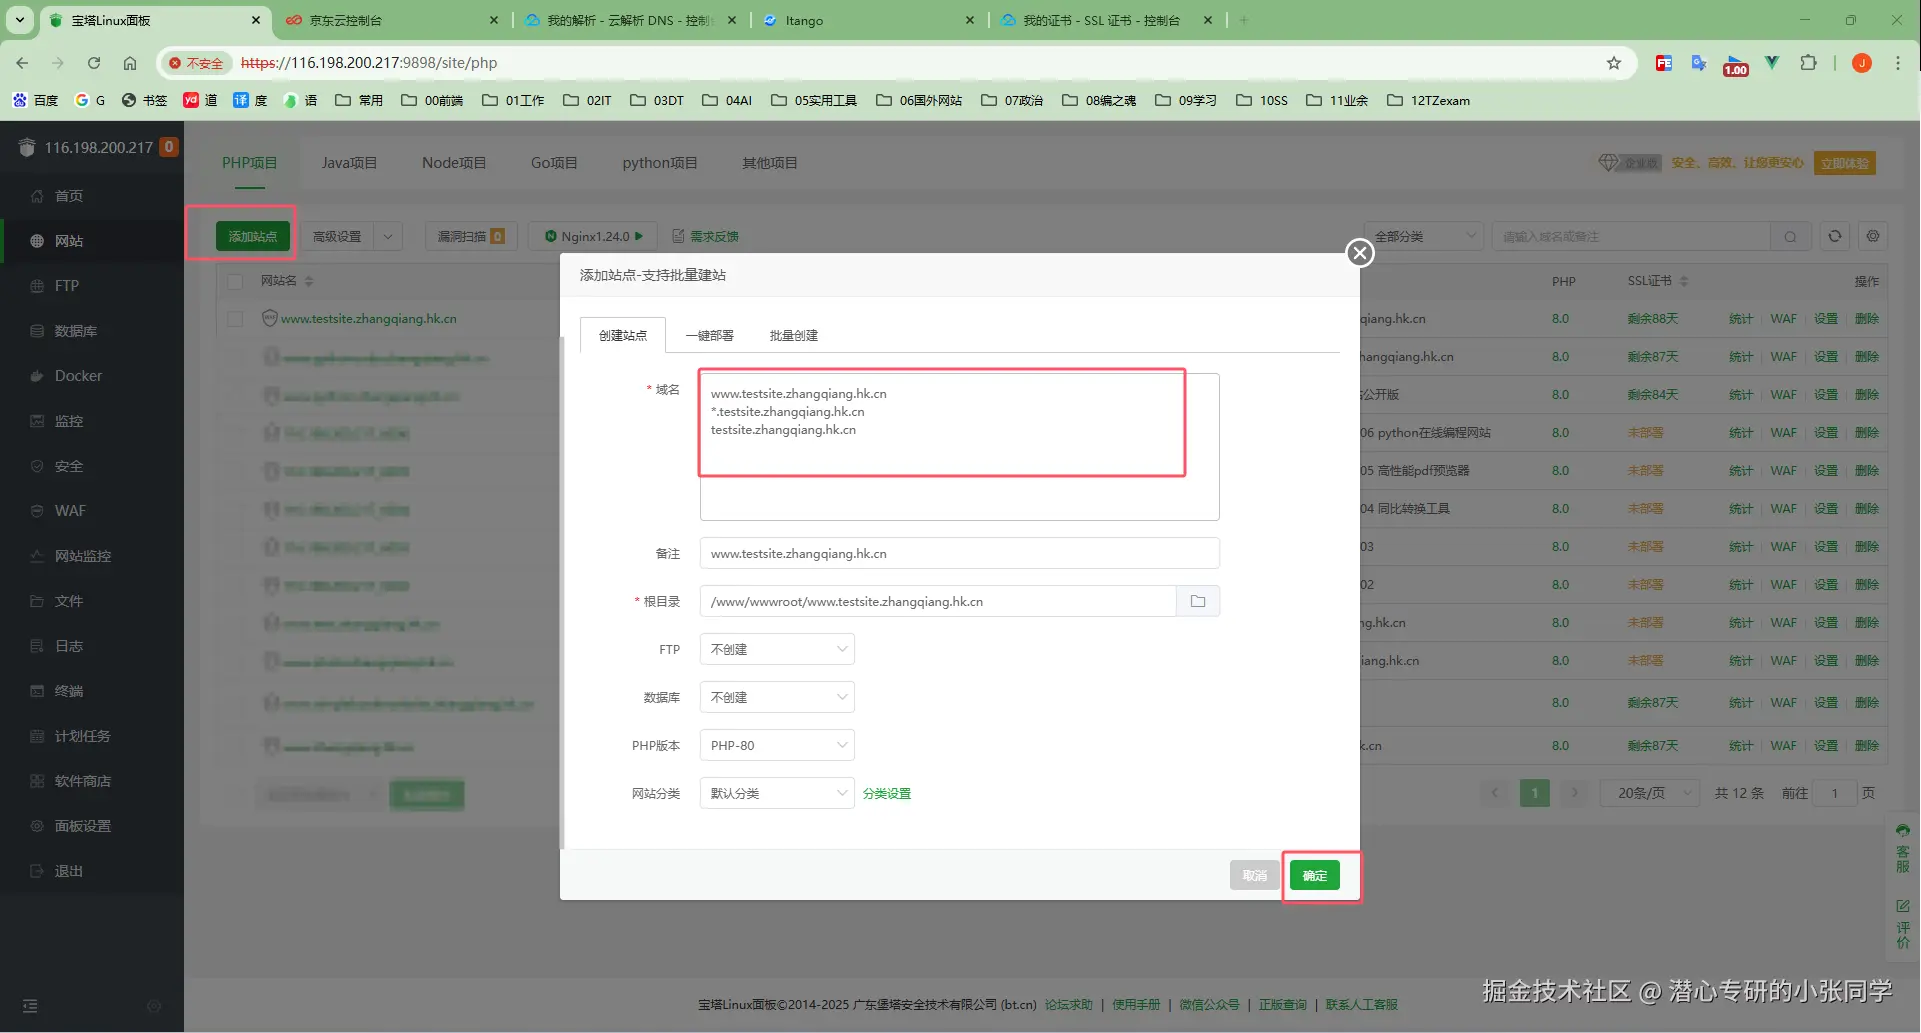Image resolution: width=1921 pixels, height=1033 pixels.
Task: Open the 分类设置 link
Action: point(887,793)
